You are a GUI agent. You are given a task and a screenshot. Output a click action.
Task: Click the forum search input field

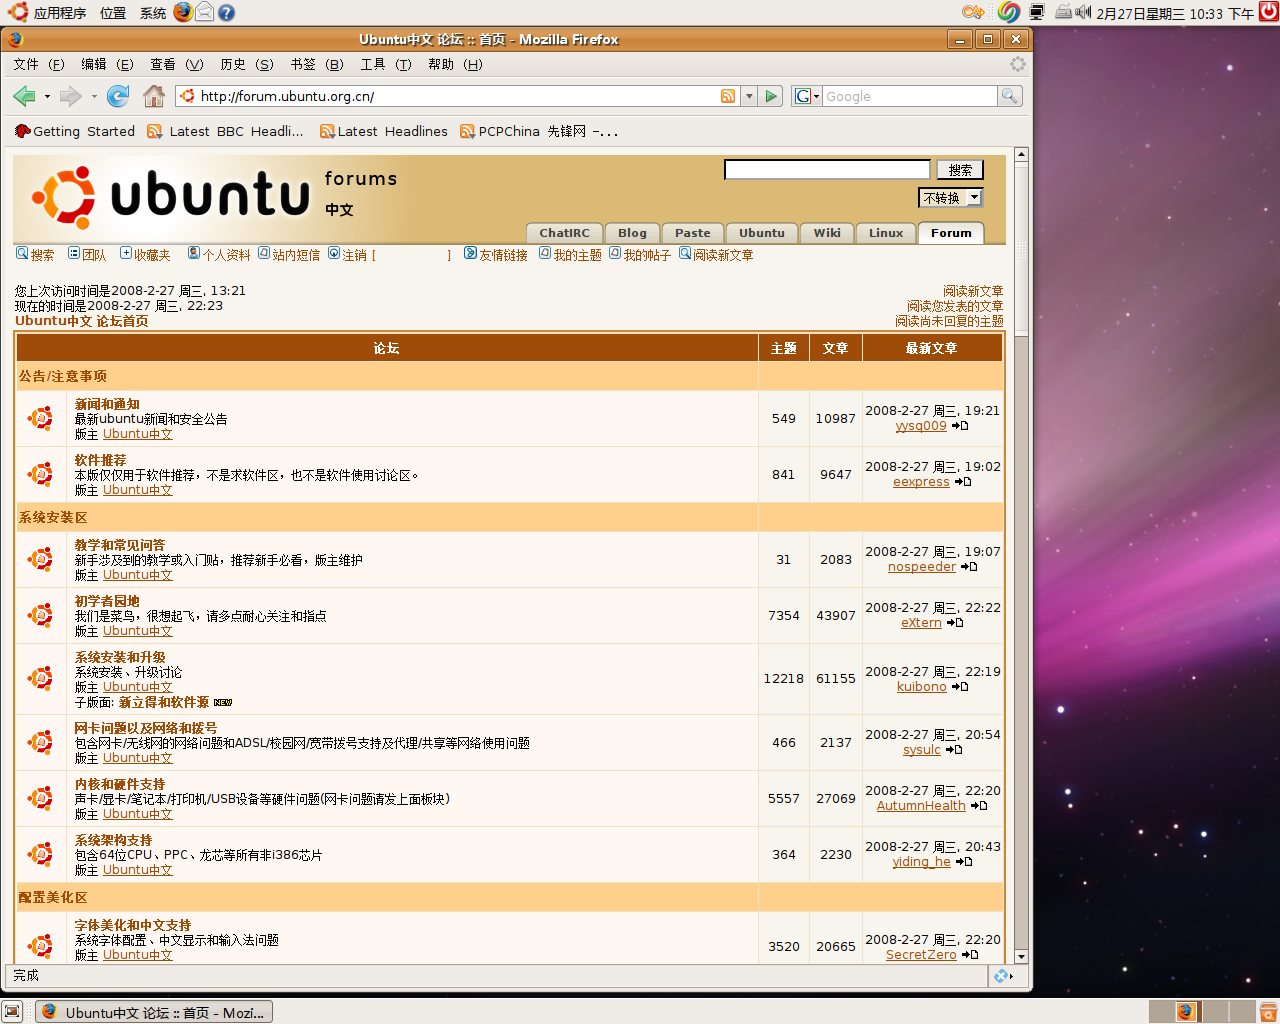[827, 170]
